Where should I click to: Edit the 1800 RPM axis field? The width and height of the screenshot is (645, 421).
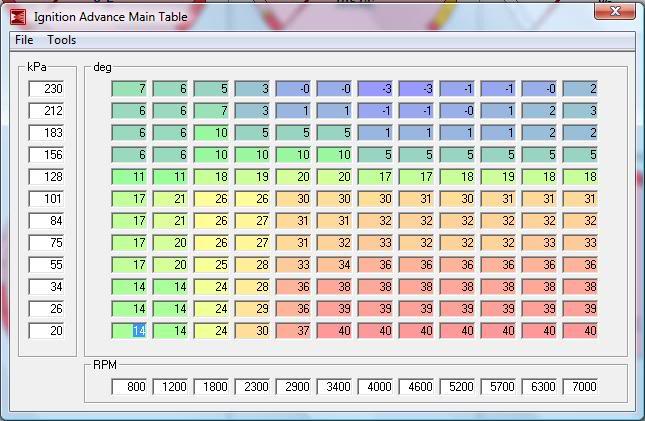[211, 386]
